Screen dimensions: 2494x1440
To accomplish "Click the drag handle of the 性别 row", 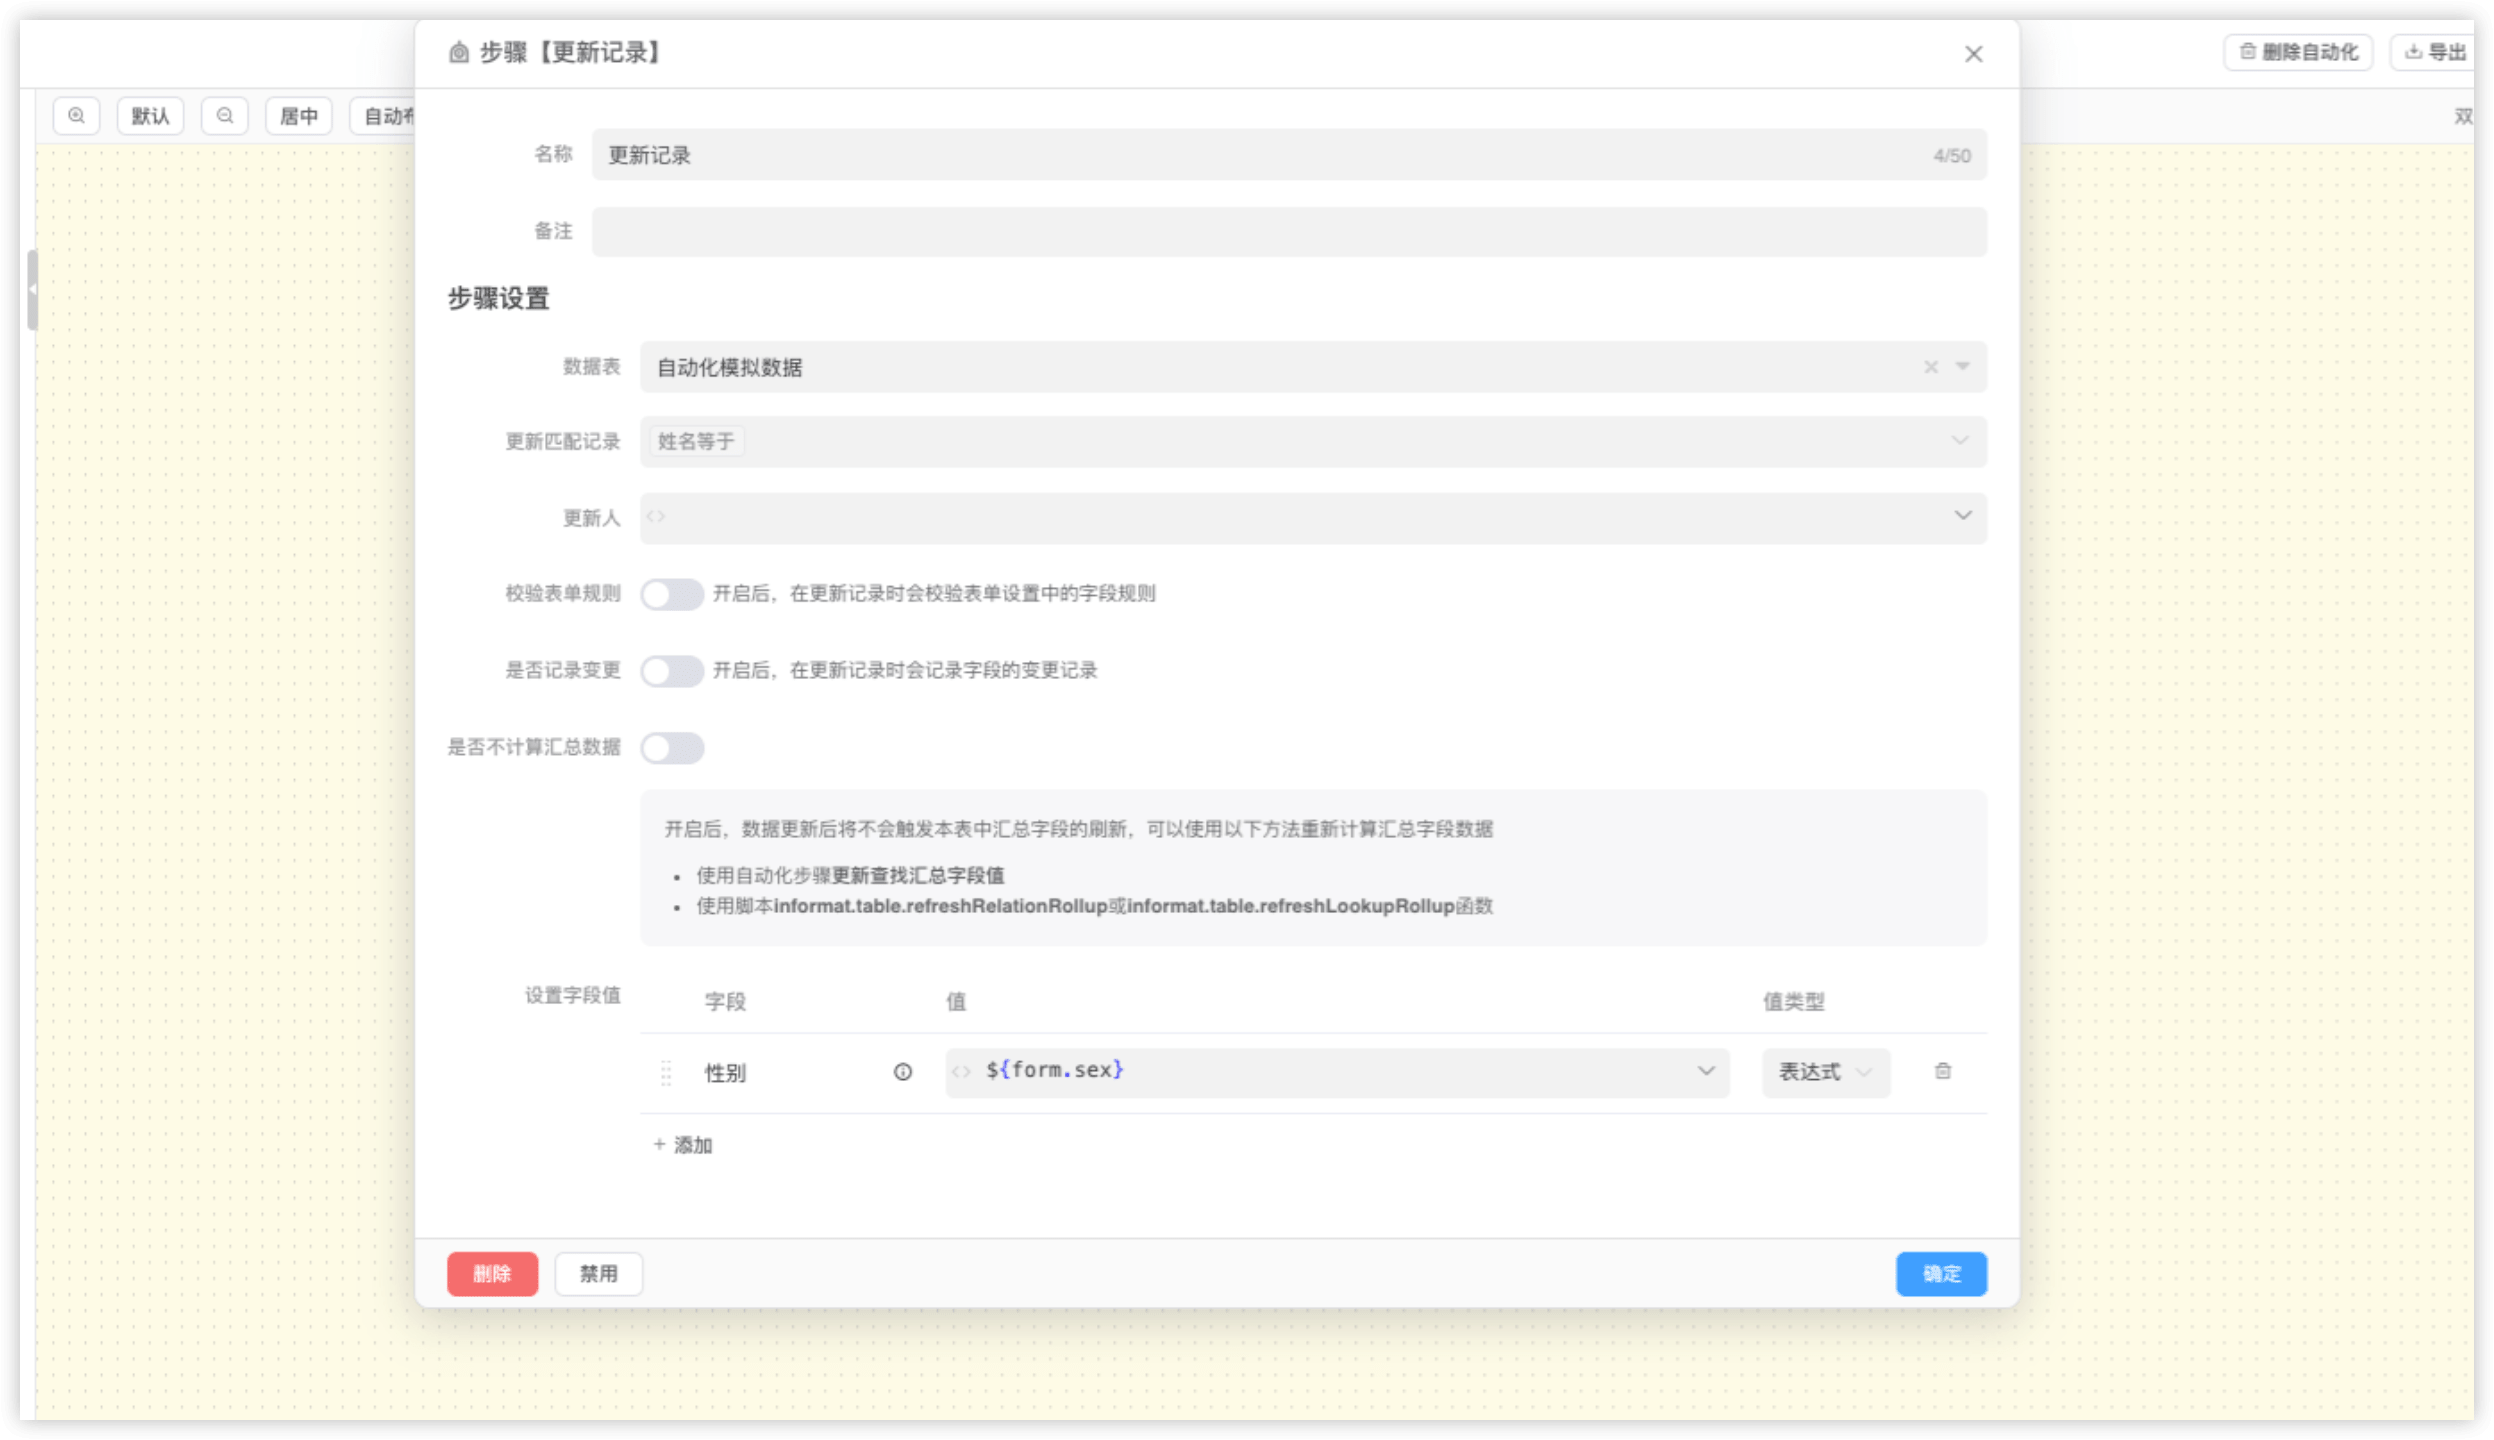I will (x=666, y=1073).
